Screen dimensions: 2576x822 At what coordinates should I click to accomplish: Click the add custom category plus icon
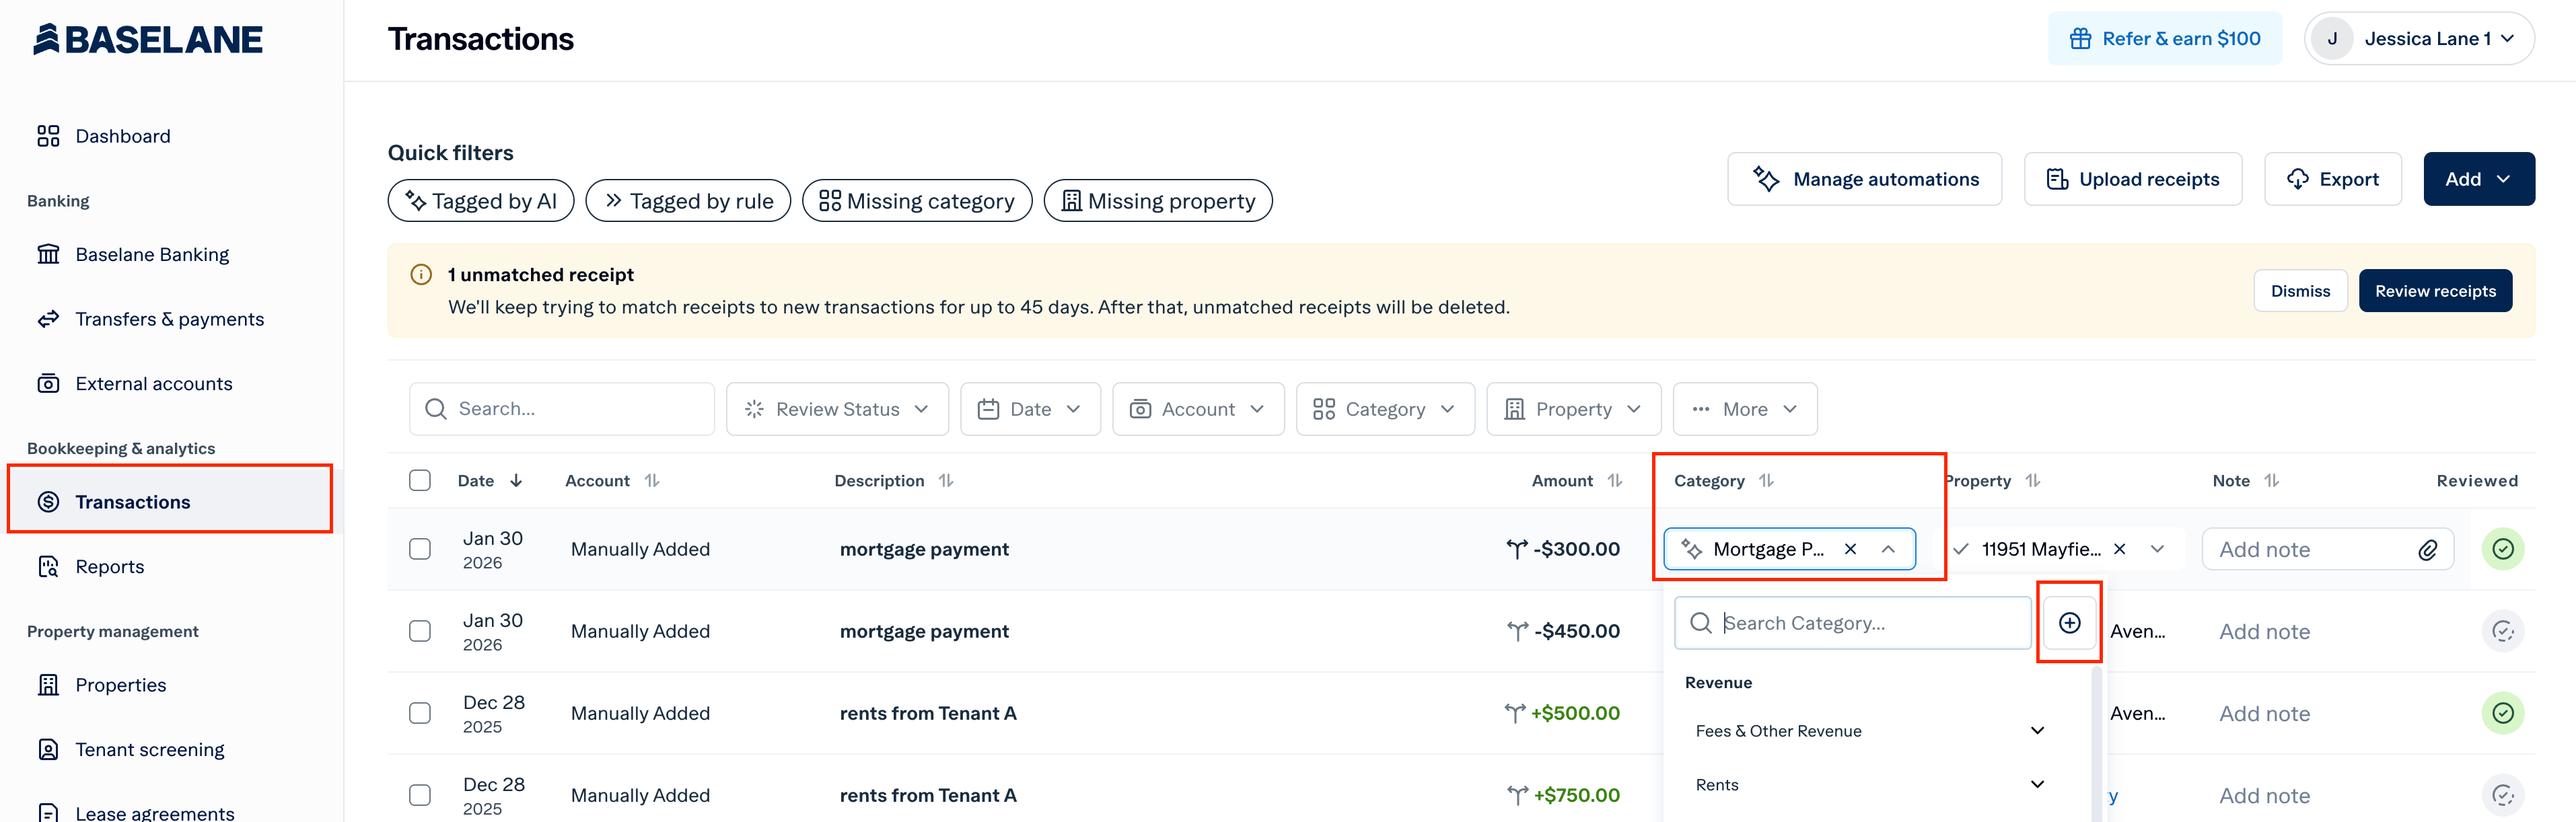tap(2069, 622)
